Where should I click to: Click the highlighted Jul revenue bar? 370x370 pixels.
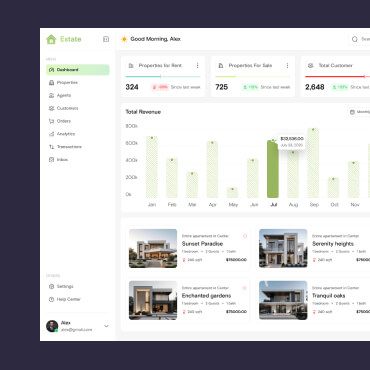(x=273, y=169)
